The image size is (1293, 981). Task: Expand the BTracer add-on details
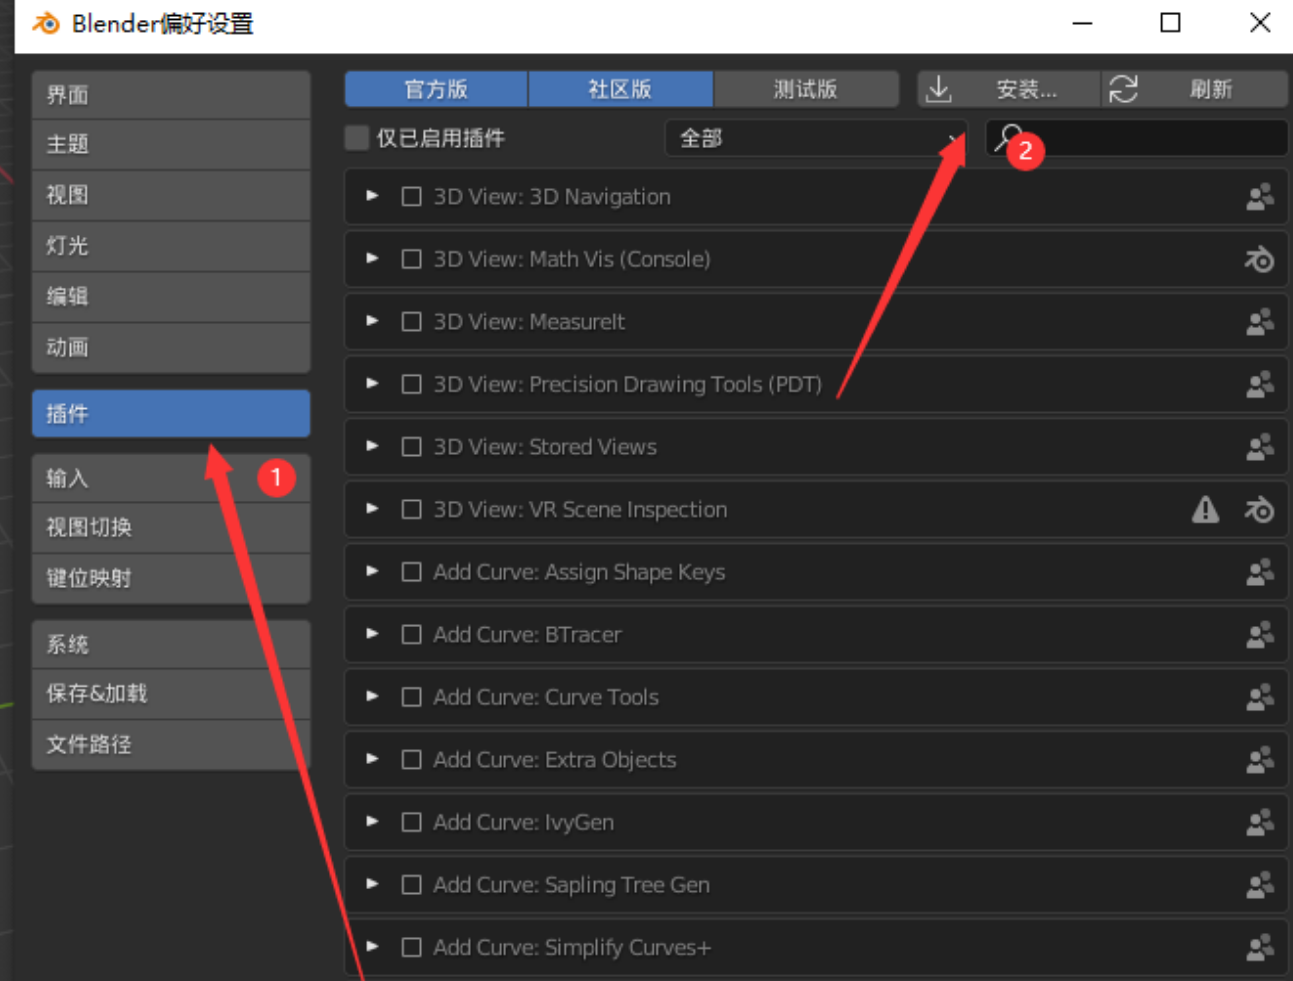click(372, 633)
